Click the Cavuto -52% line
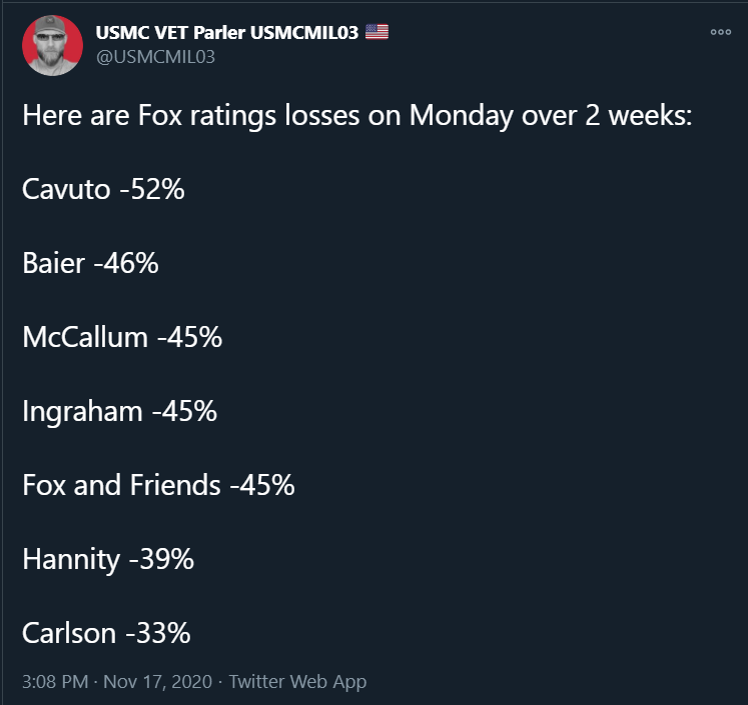This screenshot has width=748, height=705. 103,189
